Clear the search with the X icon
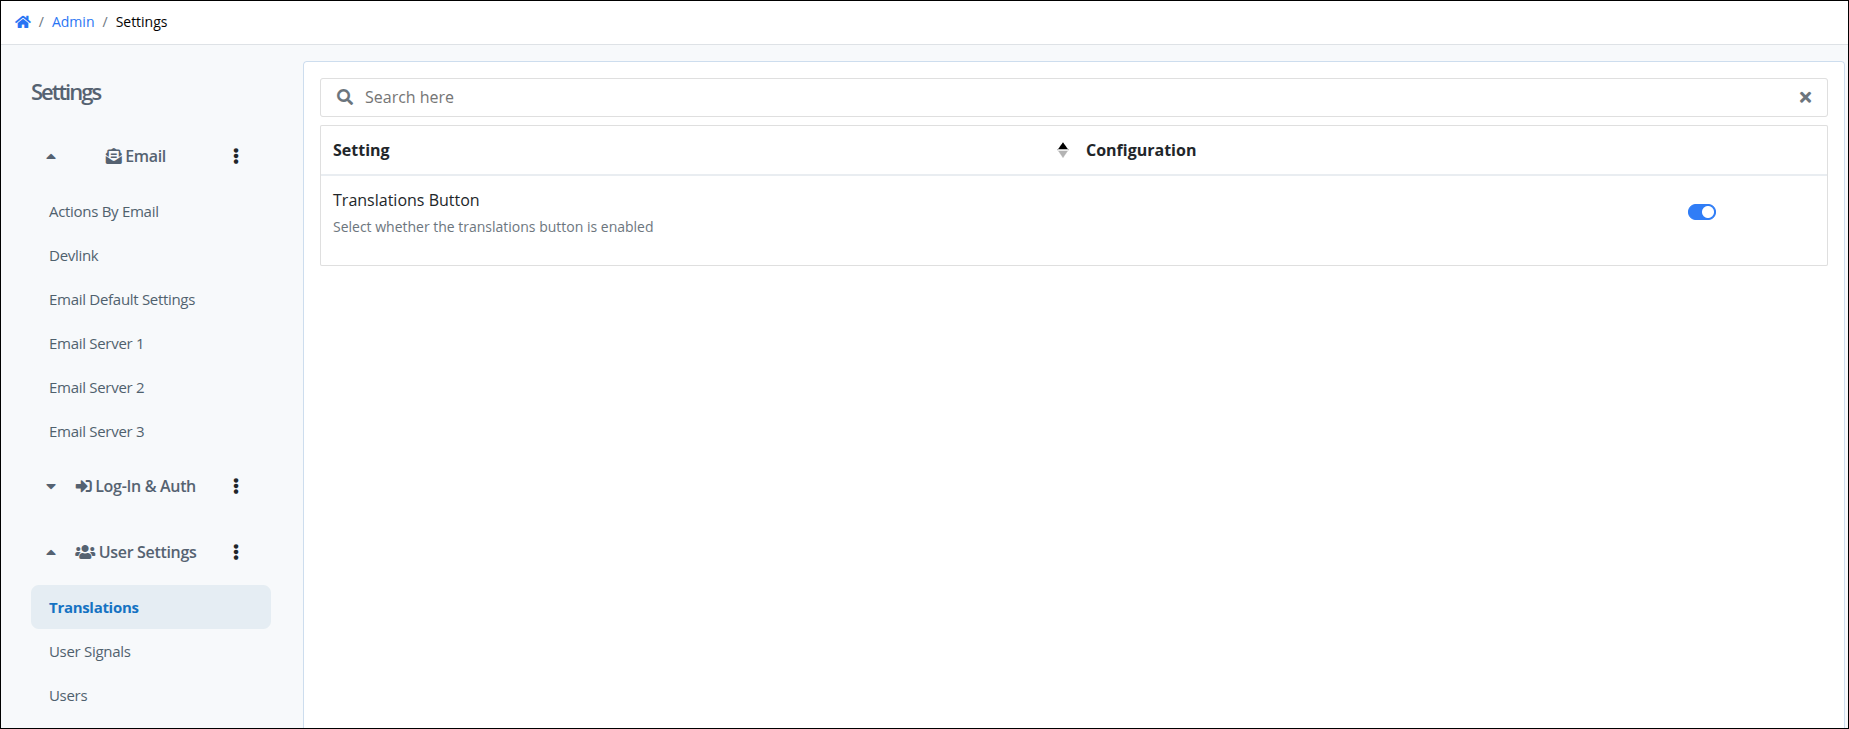1849x729 pixels. tap(1805, 97)
